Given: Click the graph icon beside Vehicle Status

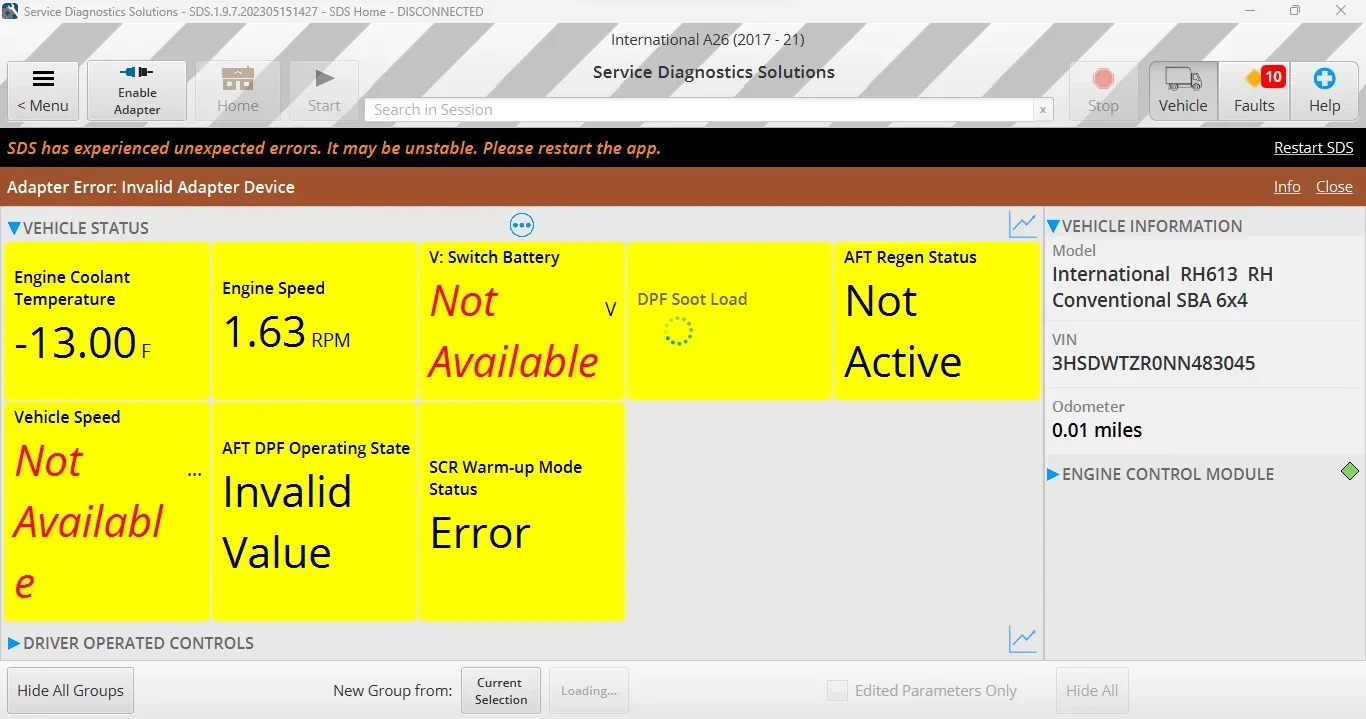Looking at the screenshot, I should coord(1023,225).
